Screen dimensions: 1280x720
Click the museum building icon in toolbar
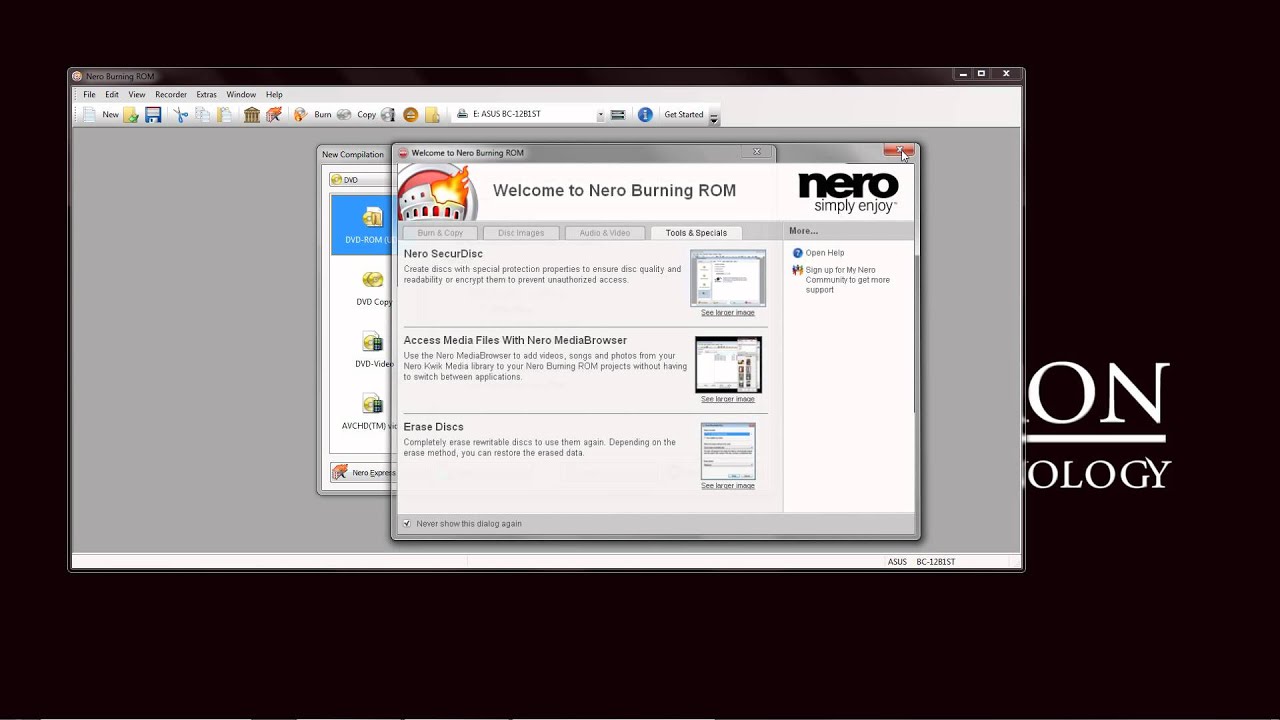[x=252, y=115]
